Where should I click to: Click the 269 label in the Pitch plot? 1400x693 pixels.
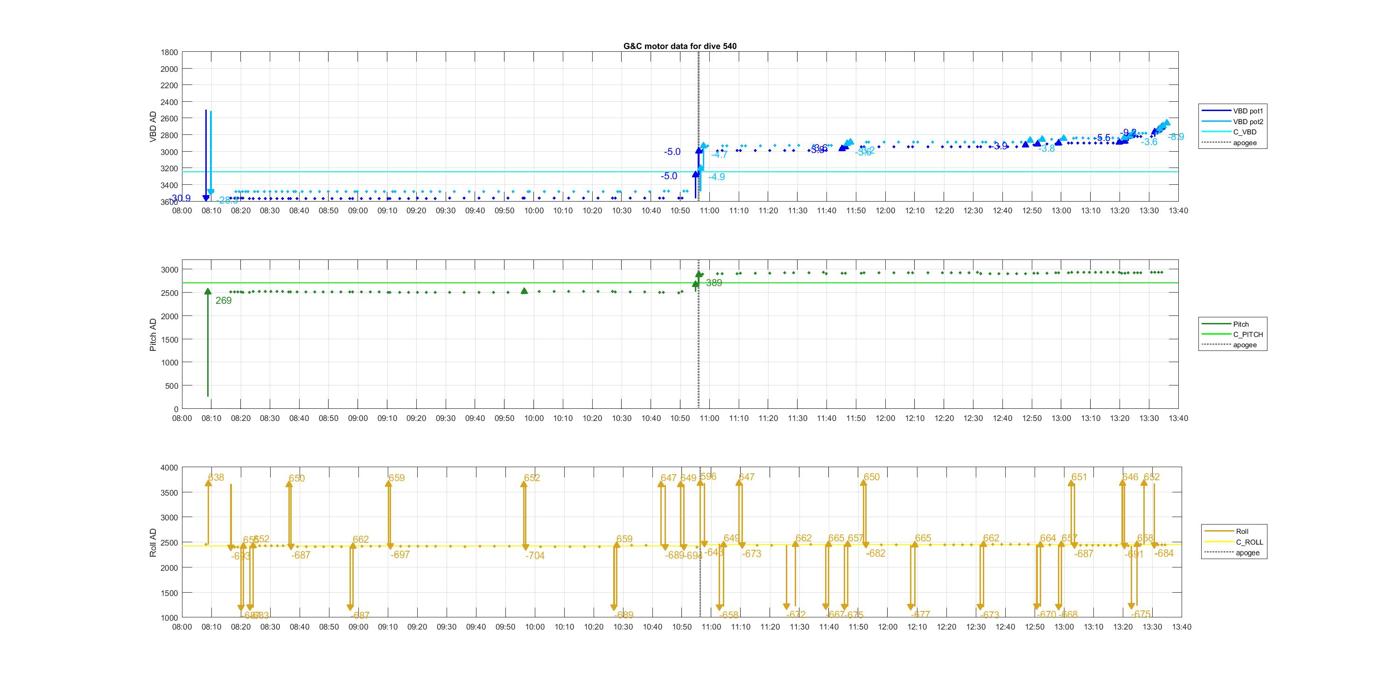point(223,300)
